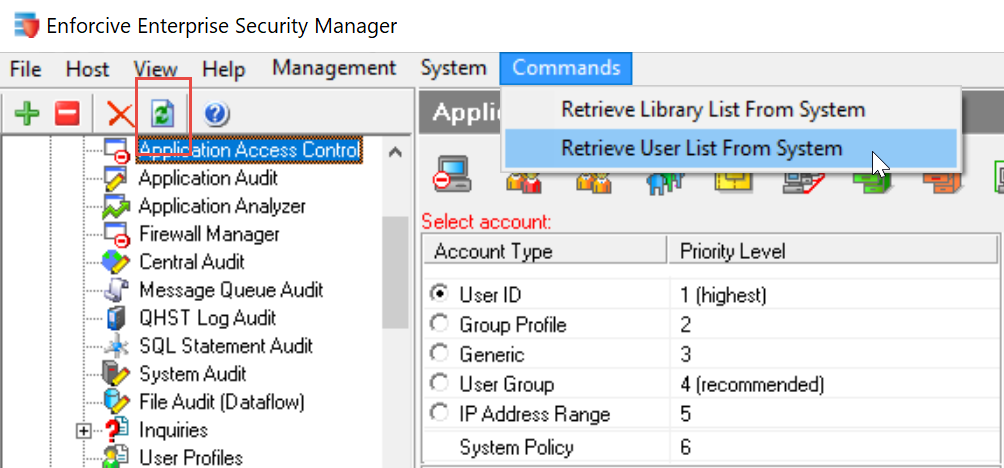Open the Host menu
This screenshot has width=1004, height=468.
(x=88, y=69)
